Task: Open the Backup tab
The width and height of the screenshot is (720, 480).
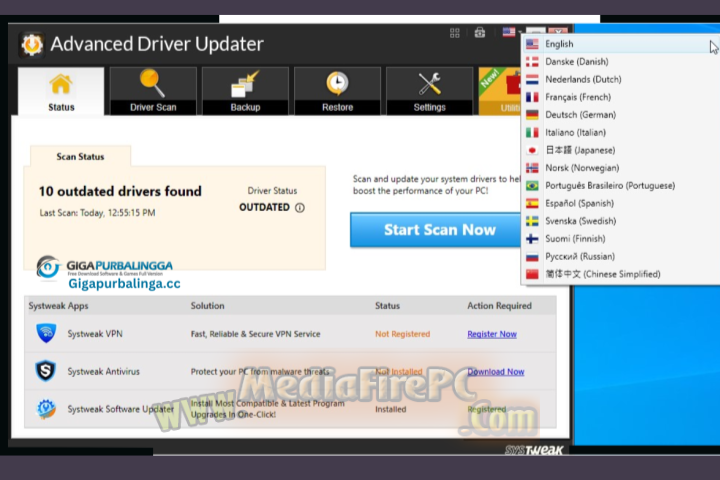Action: (x=245, y=91)
